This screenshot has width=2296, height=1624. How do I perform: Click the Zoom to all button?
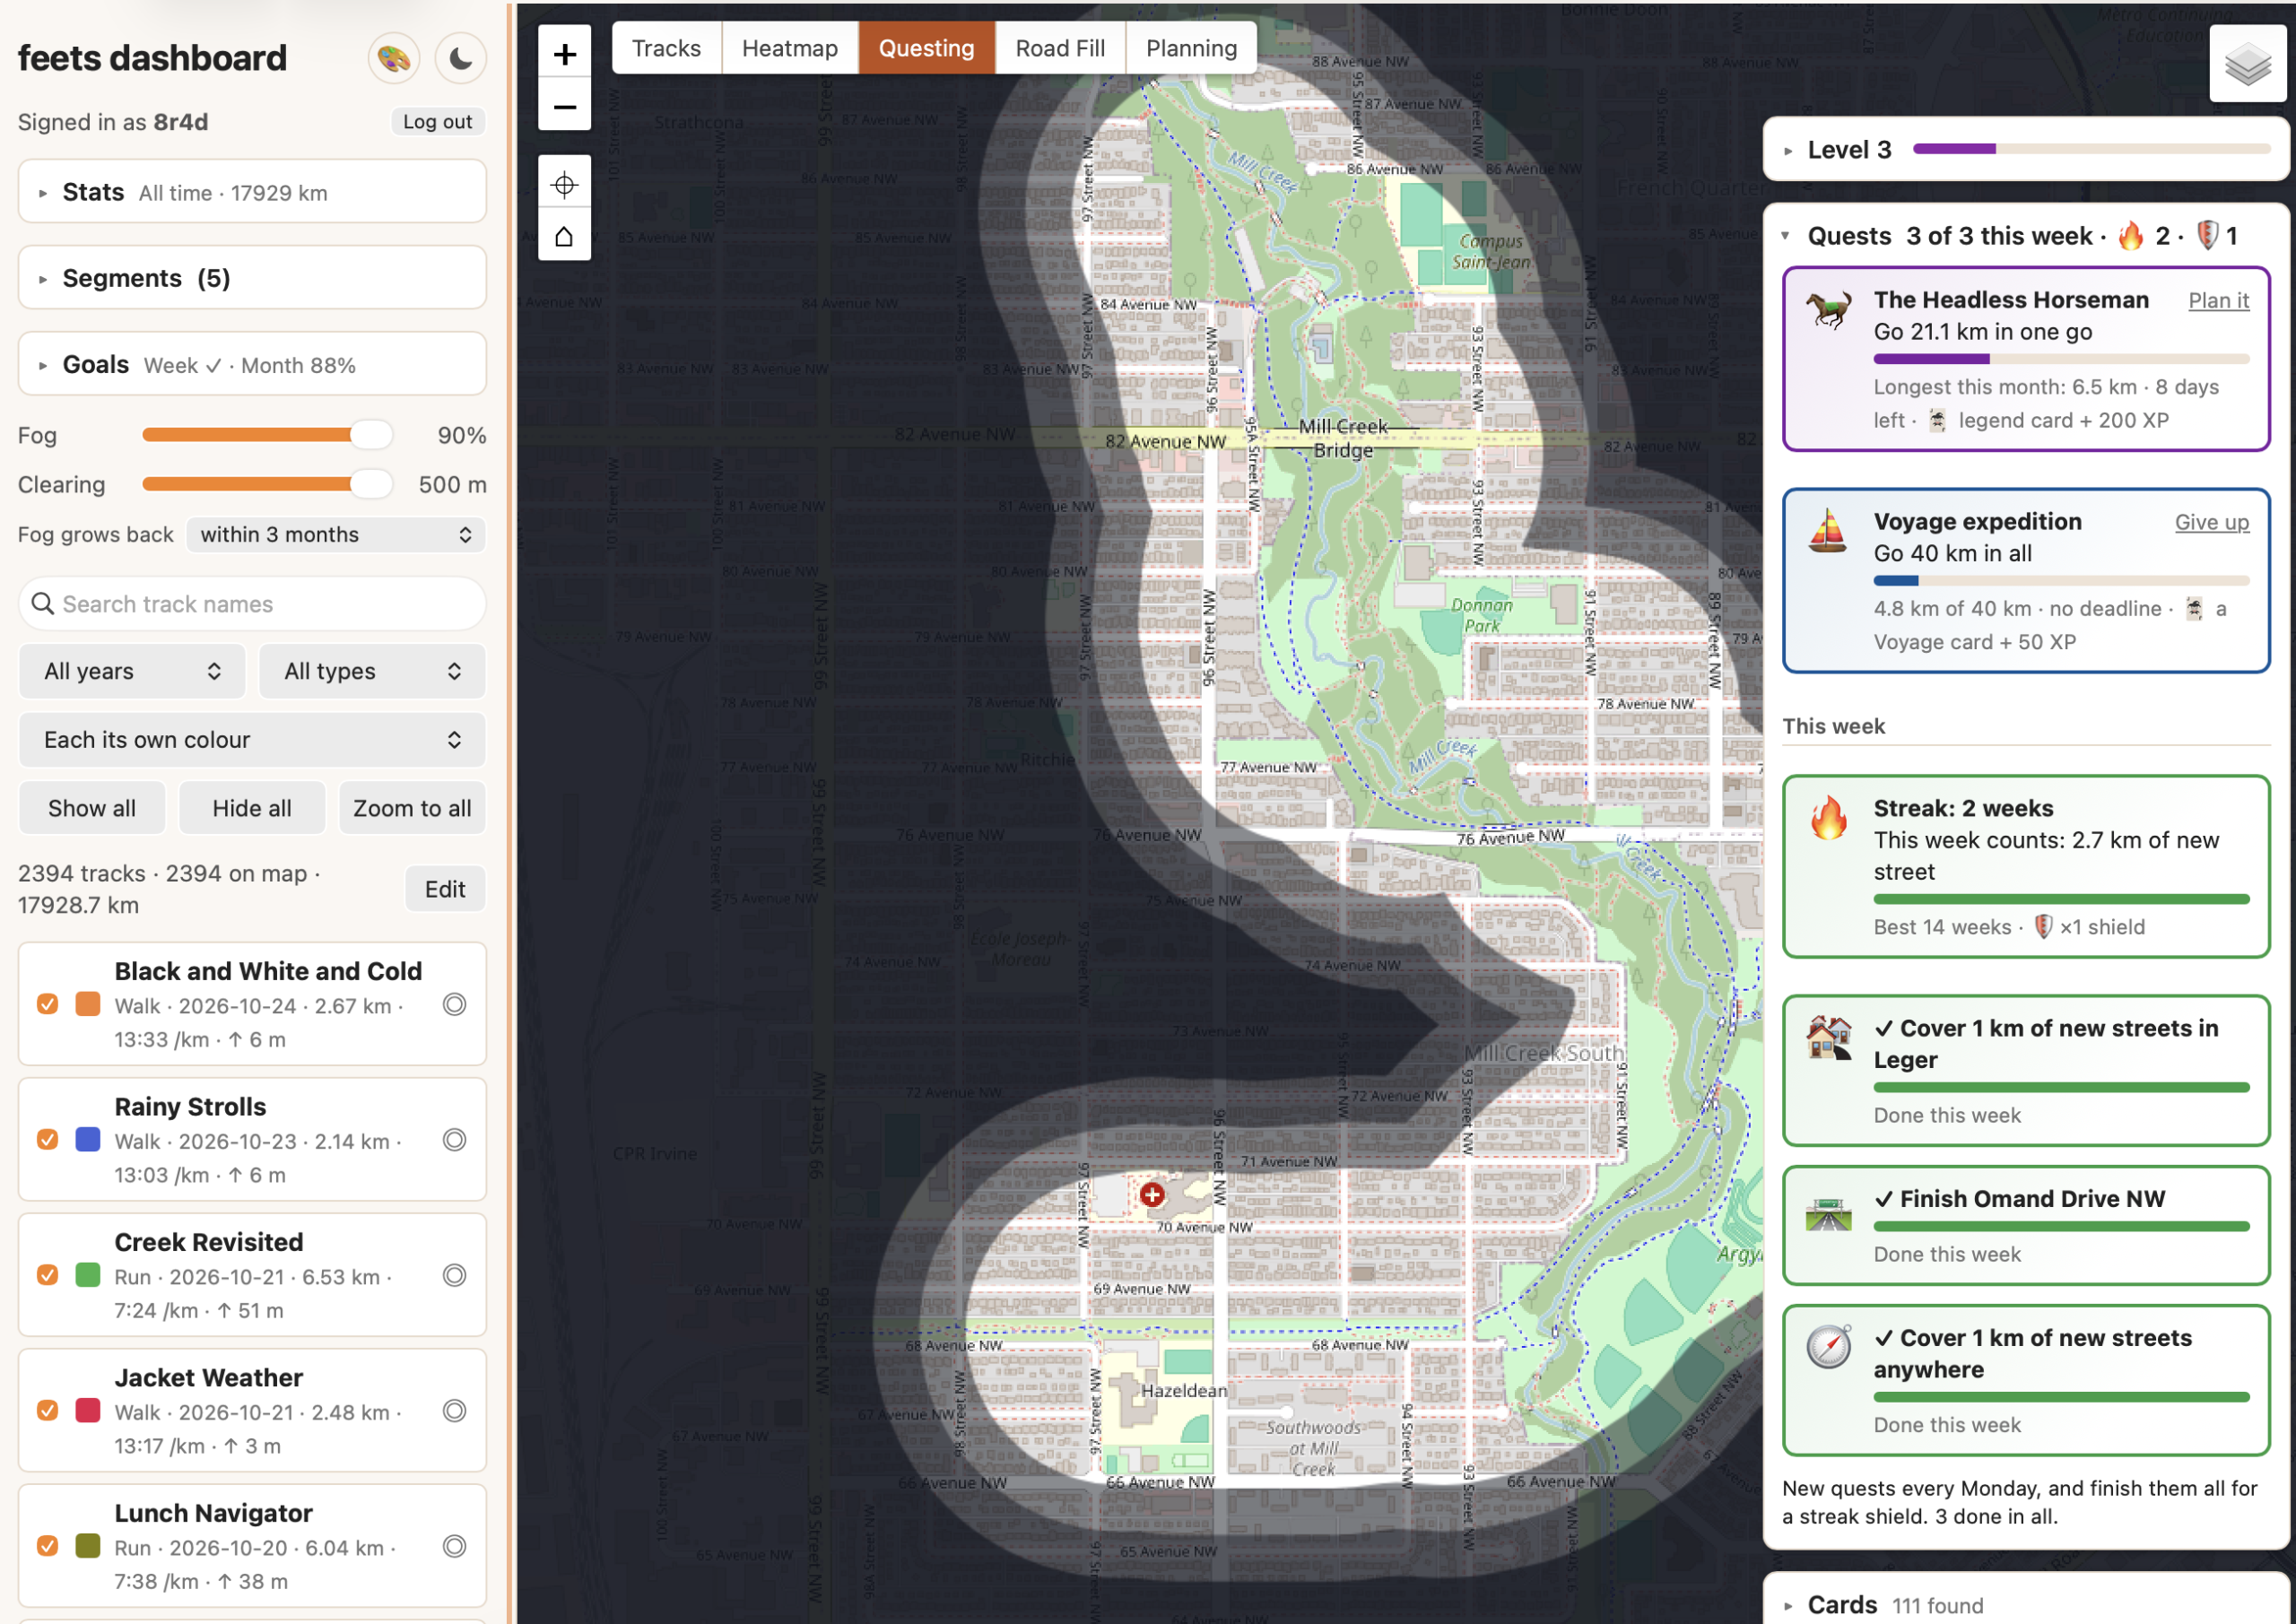click(x=412, y=808)
